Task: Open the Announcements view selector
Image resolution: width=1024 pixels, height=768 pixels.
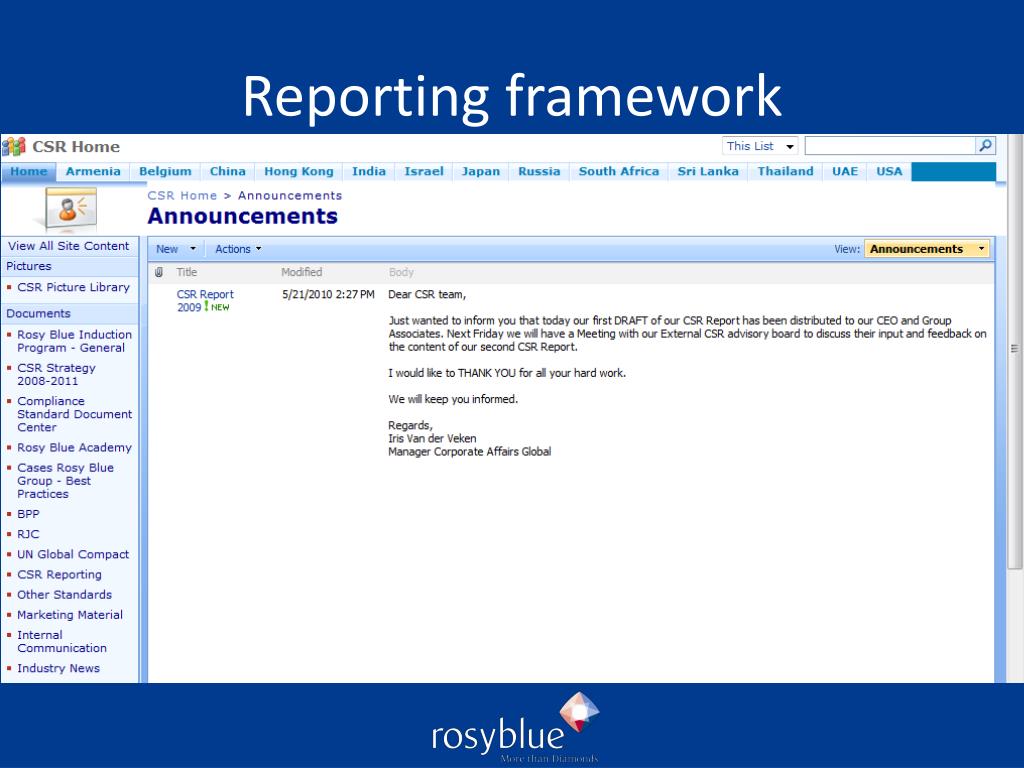Action: point(926,249)
